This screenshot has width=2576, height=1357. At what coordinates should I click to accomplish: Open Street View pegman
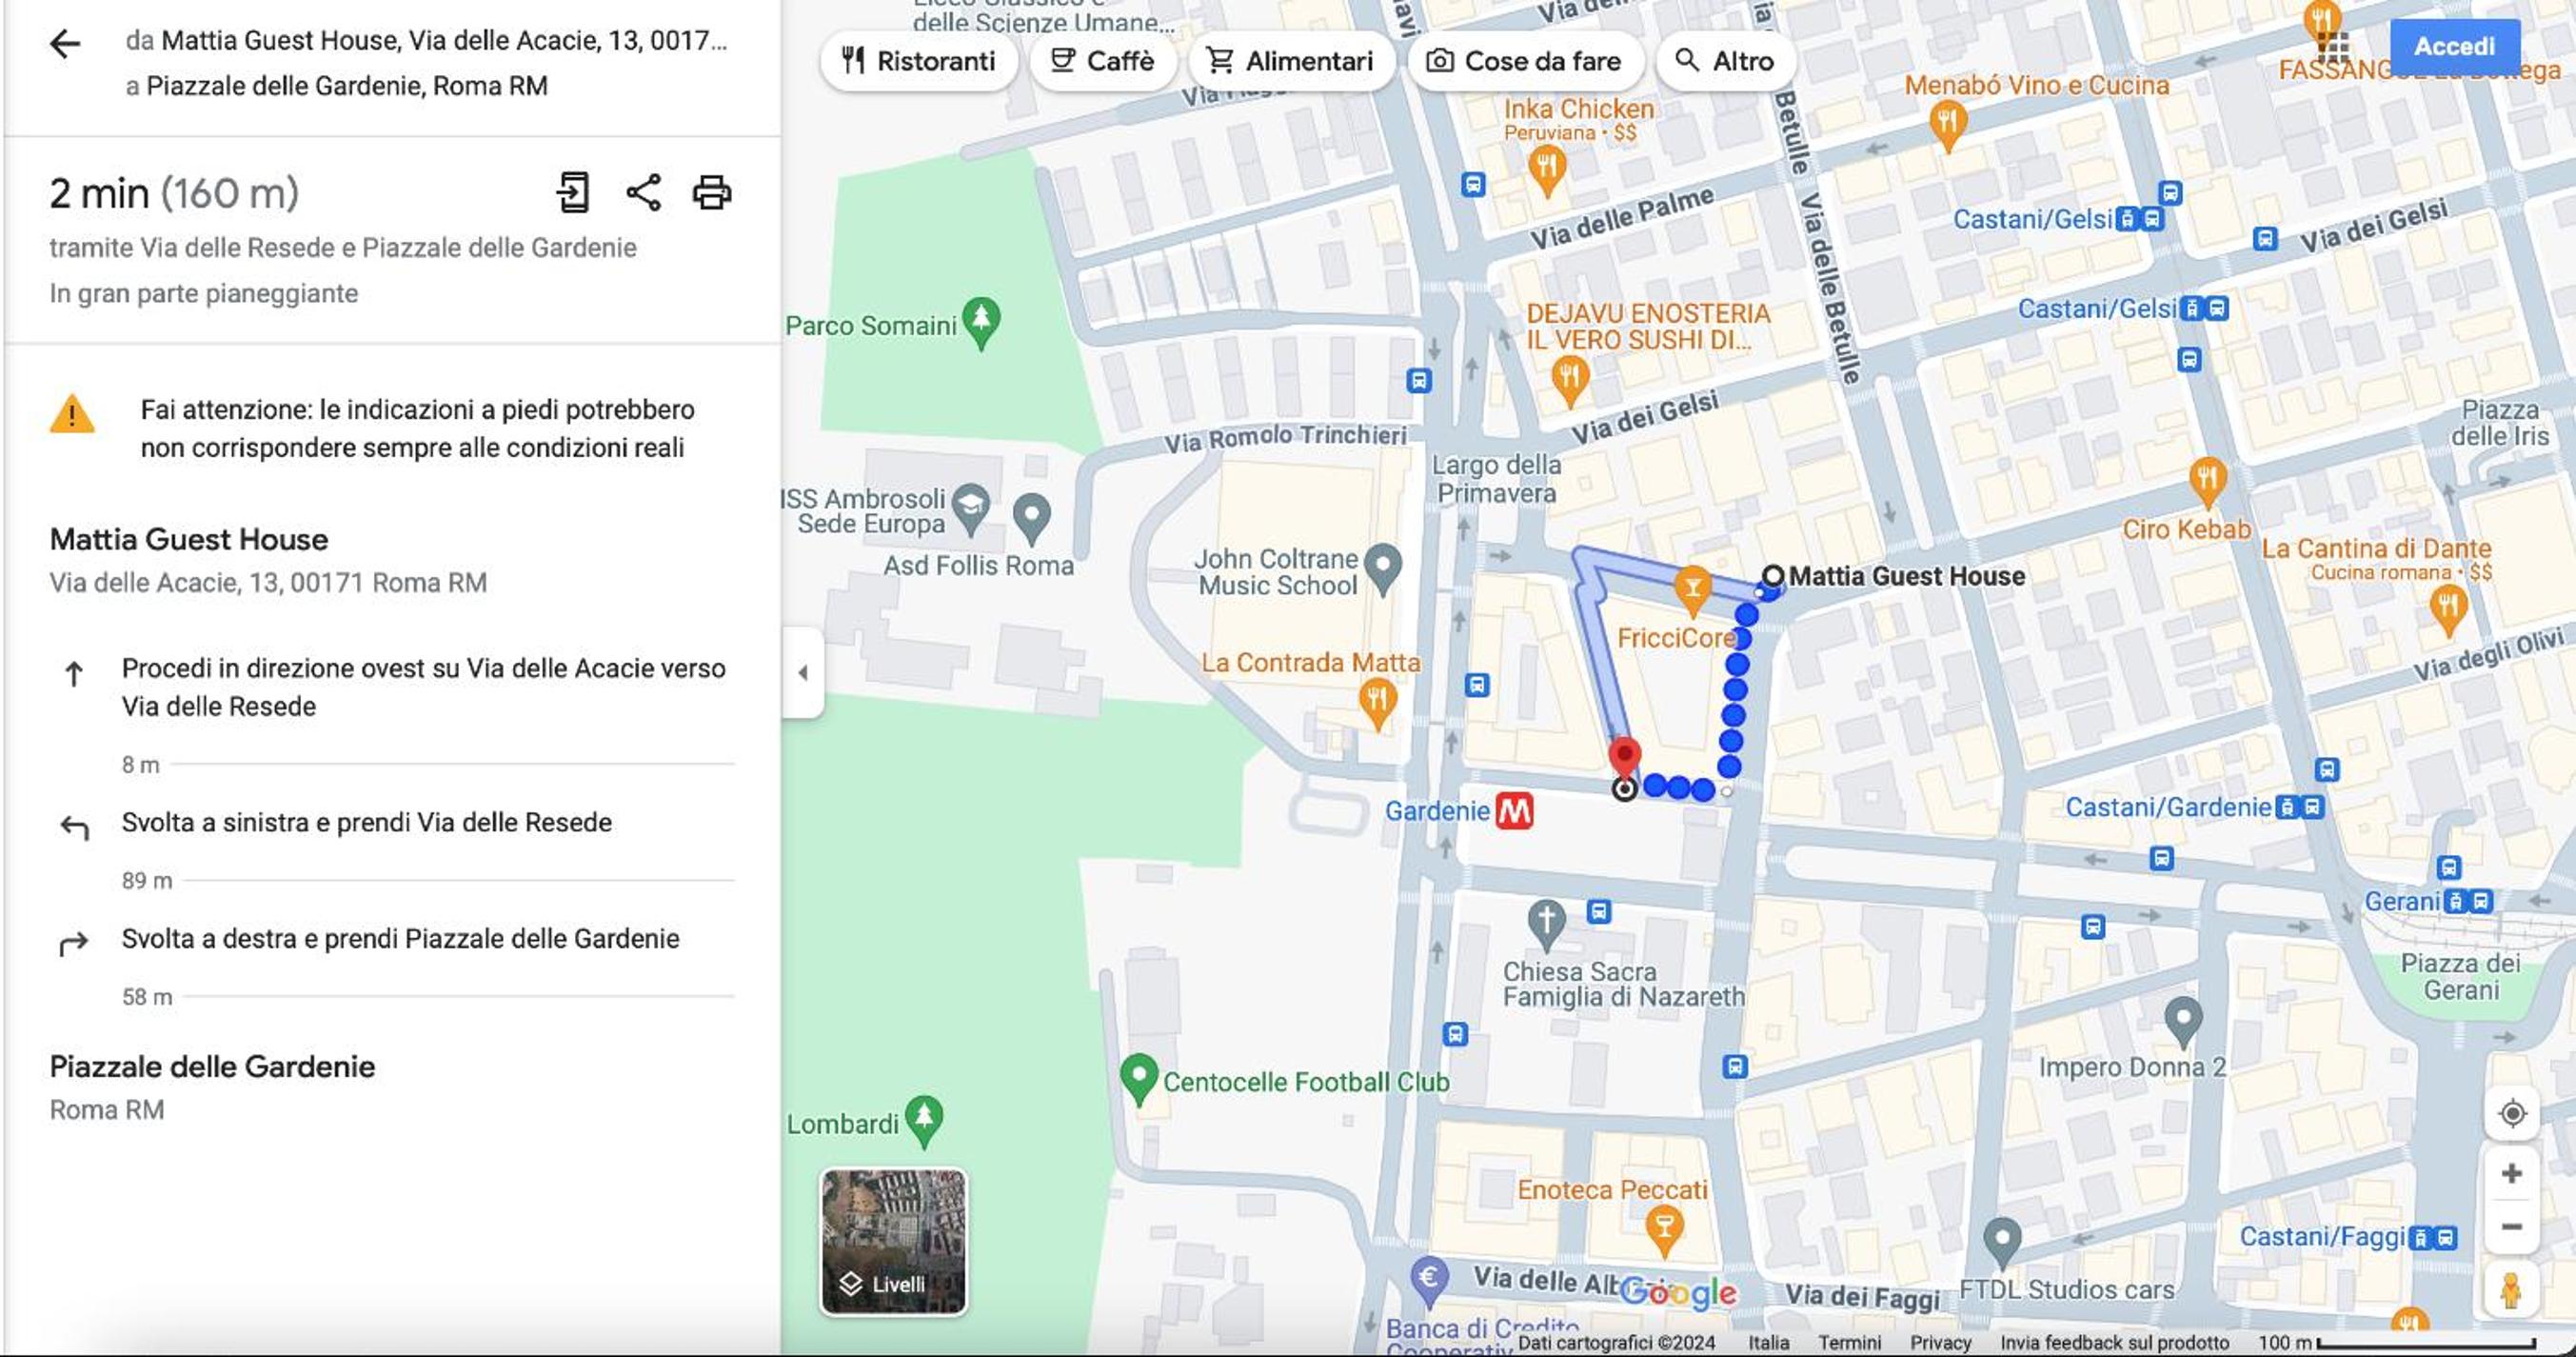click(x=2511, y=1290)
